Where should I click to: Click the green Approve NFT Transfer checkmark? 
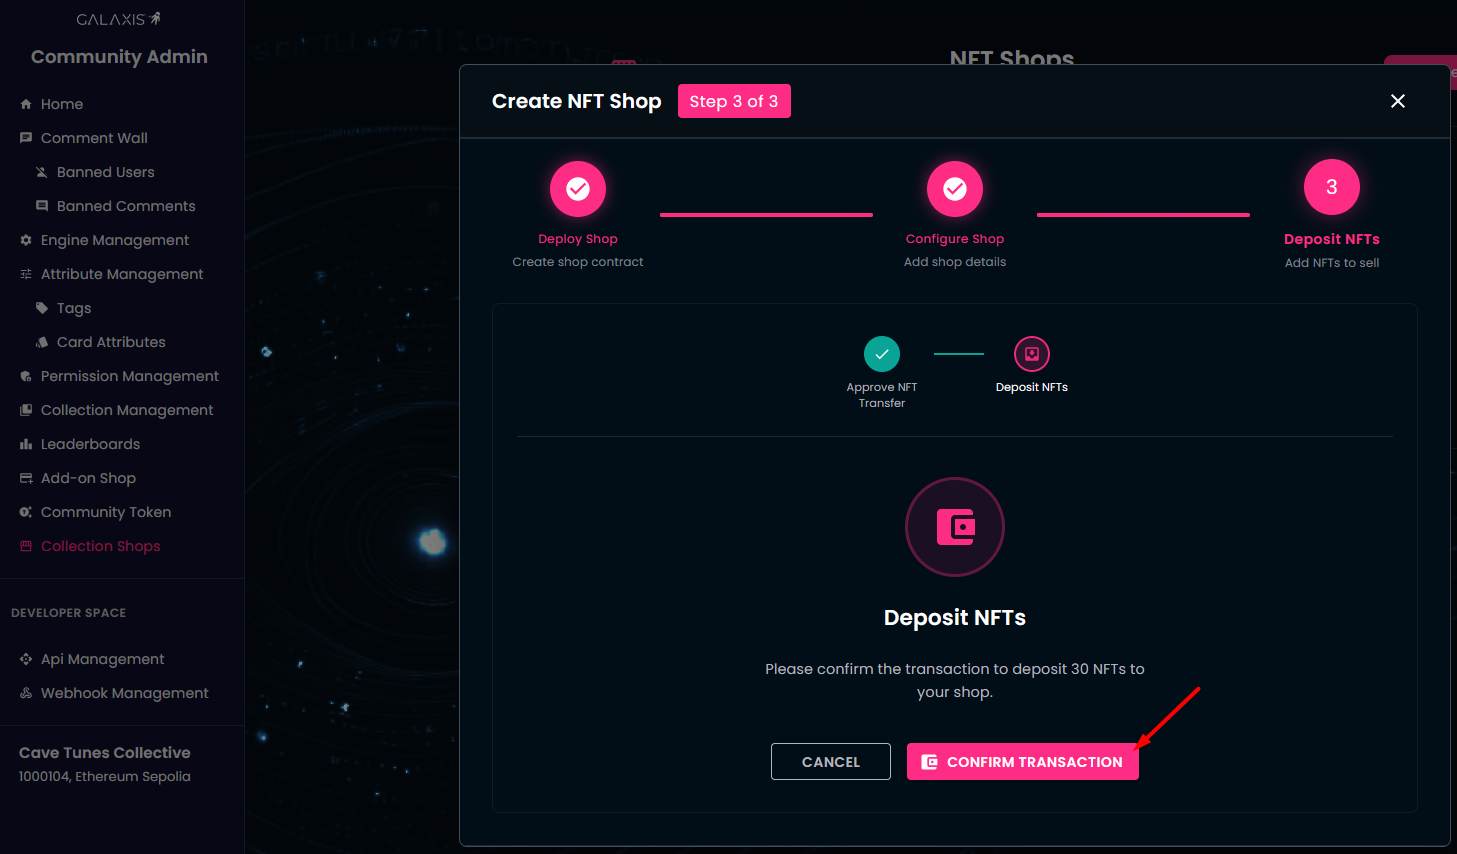[x=882, y=354]
